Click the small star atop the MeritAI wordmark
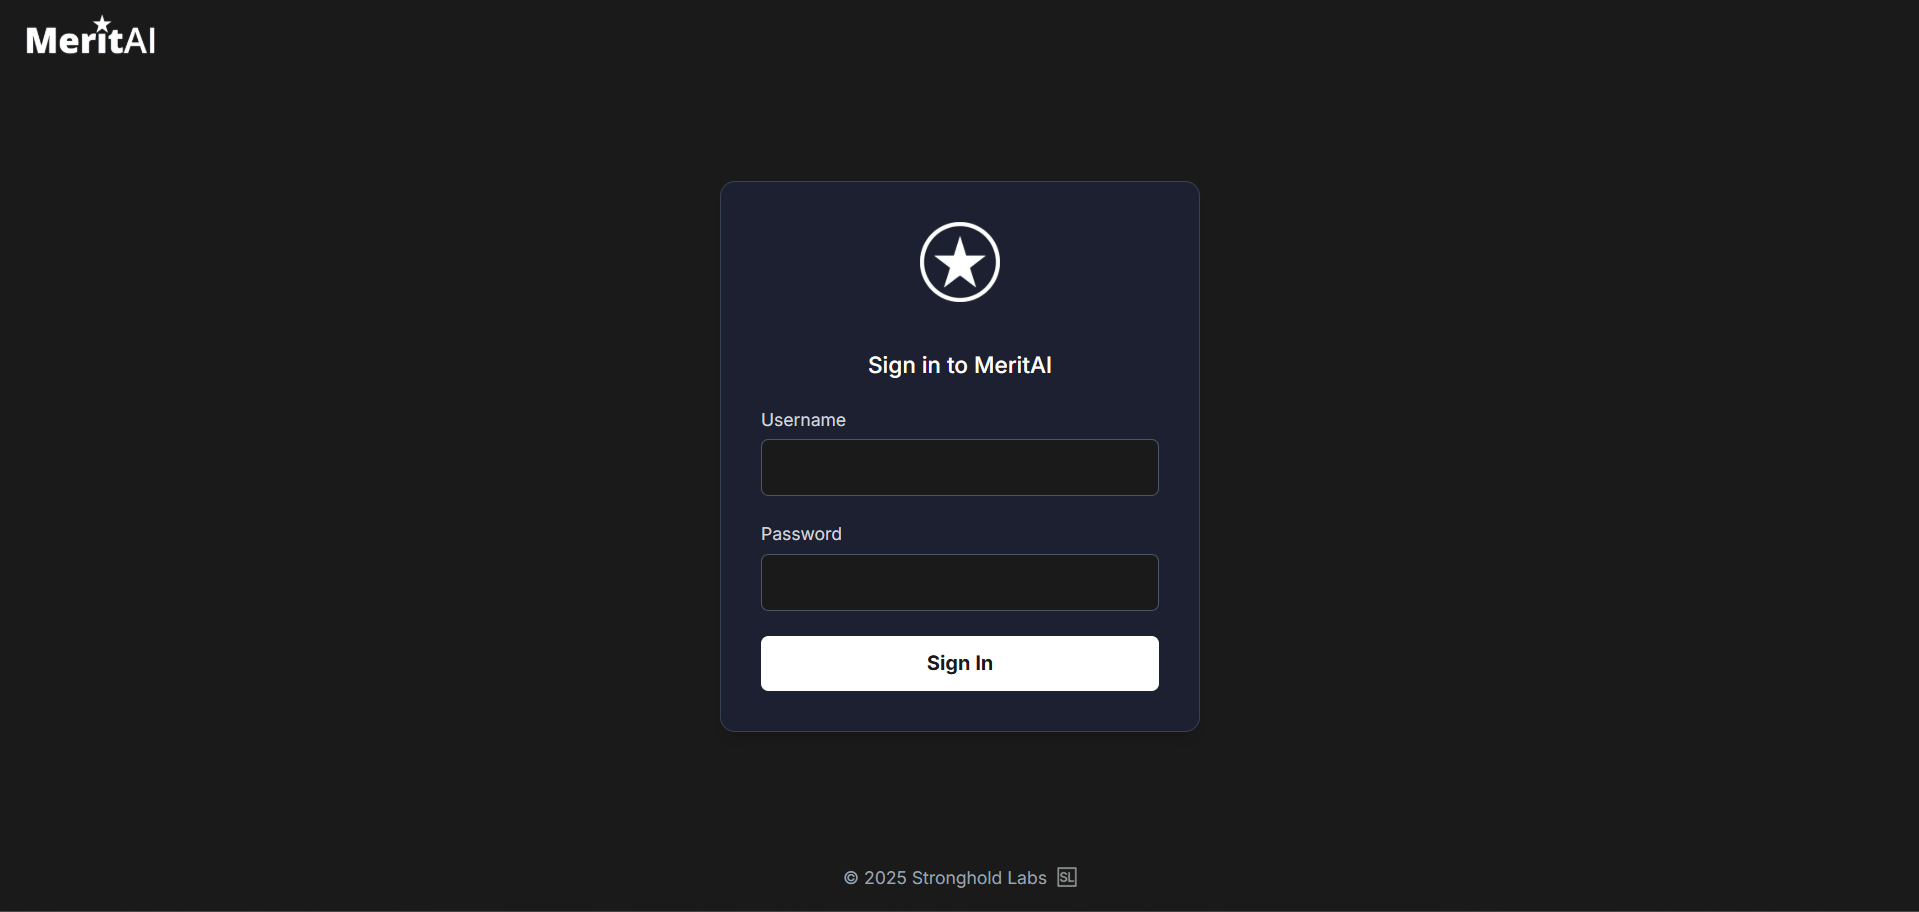The height and width of the screenshot is (912, 1919). click(x=102, y=23)
